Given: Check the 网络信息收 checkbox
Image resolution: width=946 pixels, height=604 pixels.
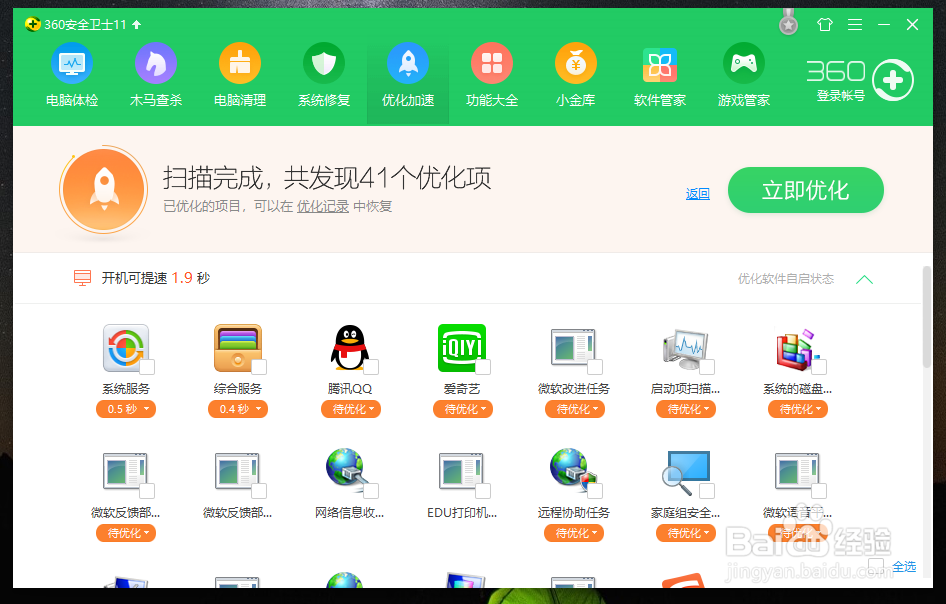Looking at the screenshot, I should pyautogui.click(x=371, y=491).
